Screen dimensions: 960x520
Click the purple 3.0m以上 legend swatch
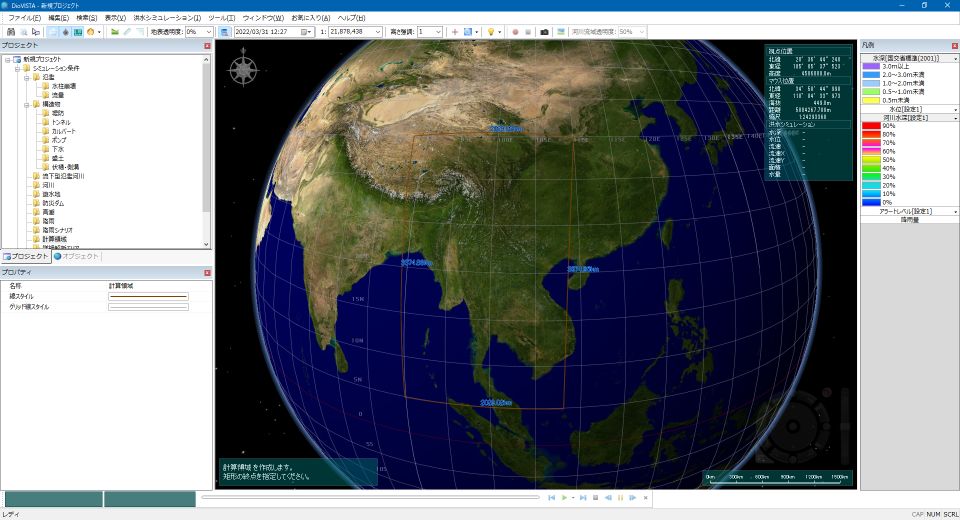pyautogui.click(x=871, y=66)
